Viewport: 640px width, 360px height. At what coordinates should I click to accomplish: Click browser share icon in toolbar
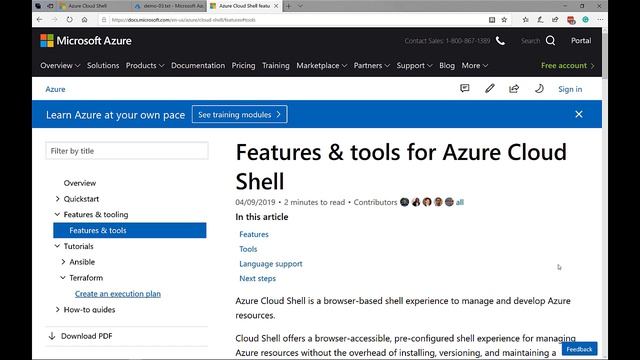pos(555,20)
